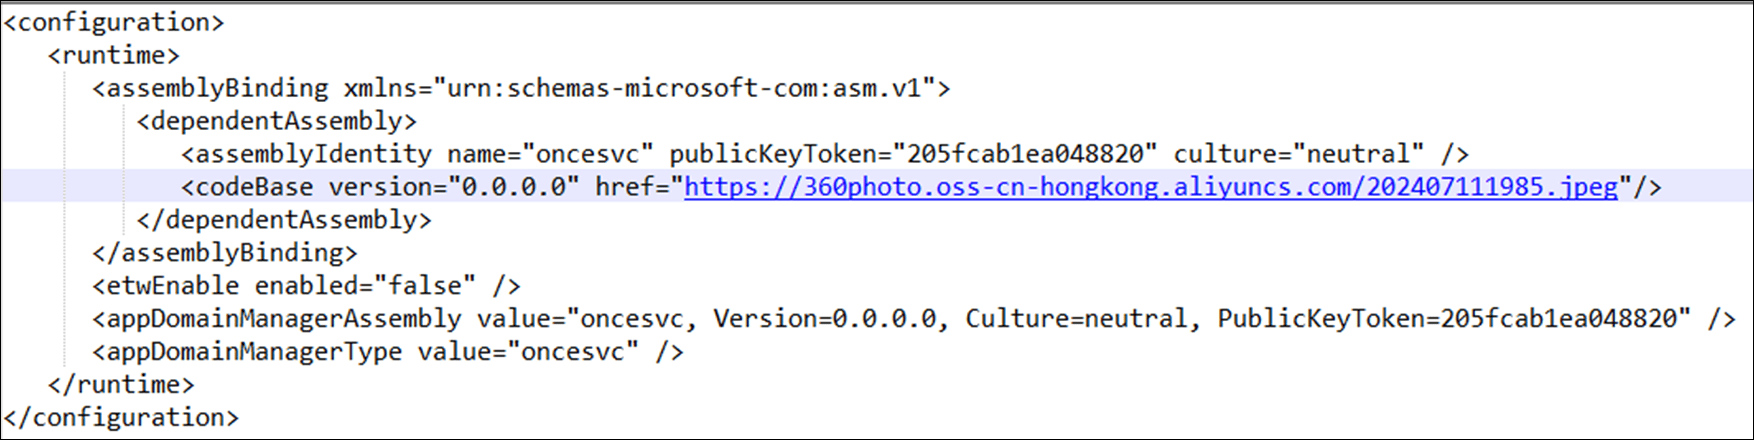Click the appDomainManagerType value "oncesvc"
Viewport: 1754px width, 440px height.
573,352
